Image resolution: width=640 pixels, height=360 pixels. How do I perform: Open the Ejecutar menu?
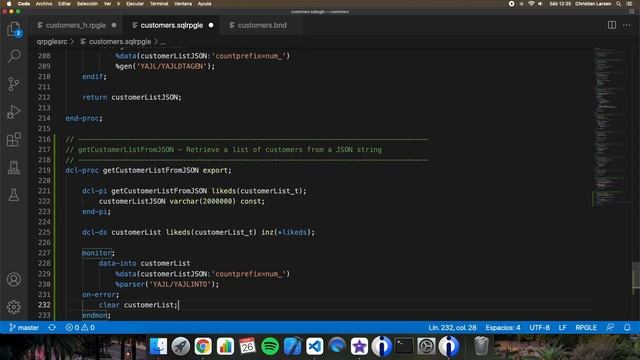135,4
